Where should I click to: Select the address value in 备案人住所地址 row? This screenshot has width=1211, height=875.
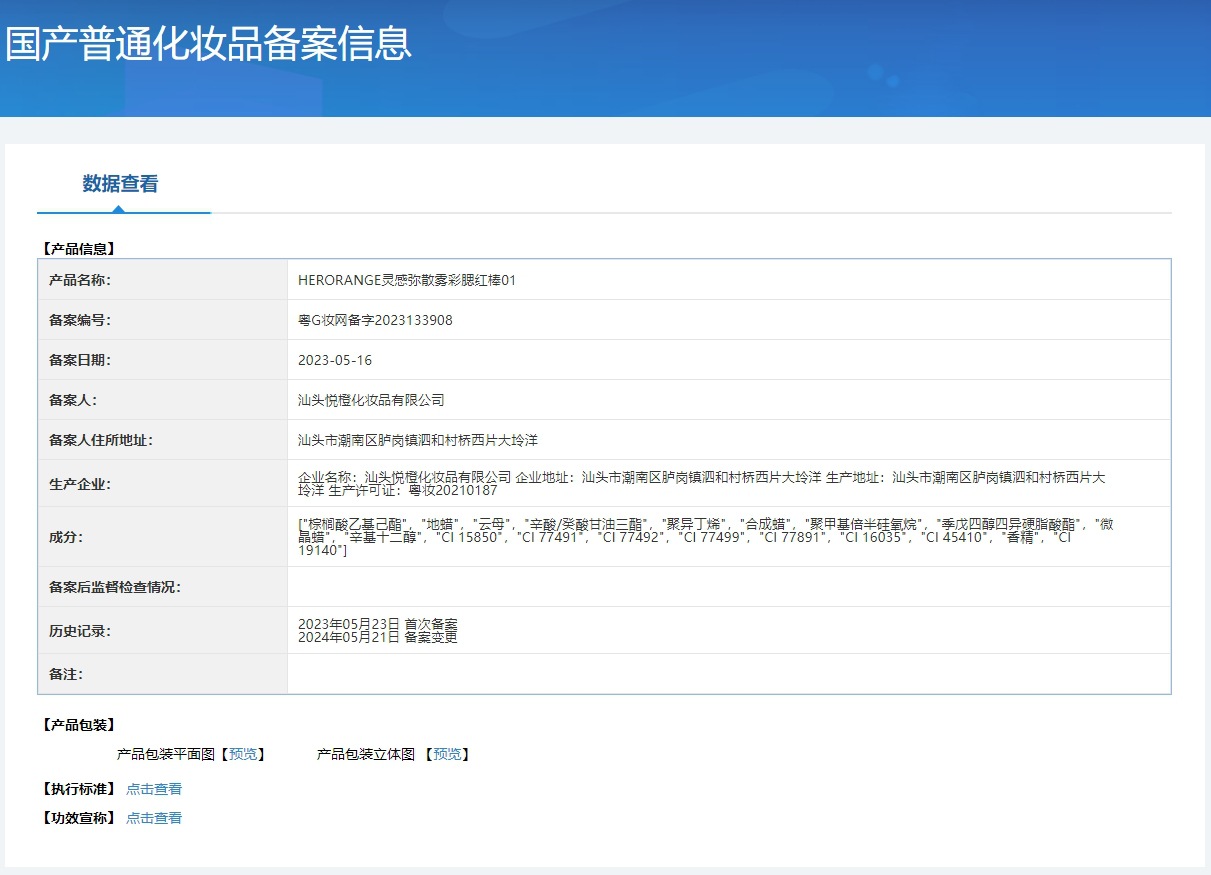click(418, 440)
